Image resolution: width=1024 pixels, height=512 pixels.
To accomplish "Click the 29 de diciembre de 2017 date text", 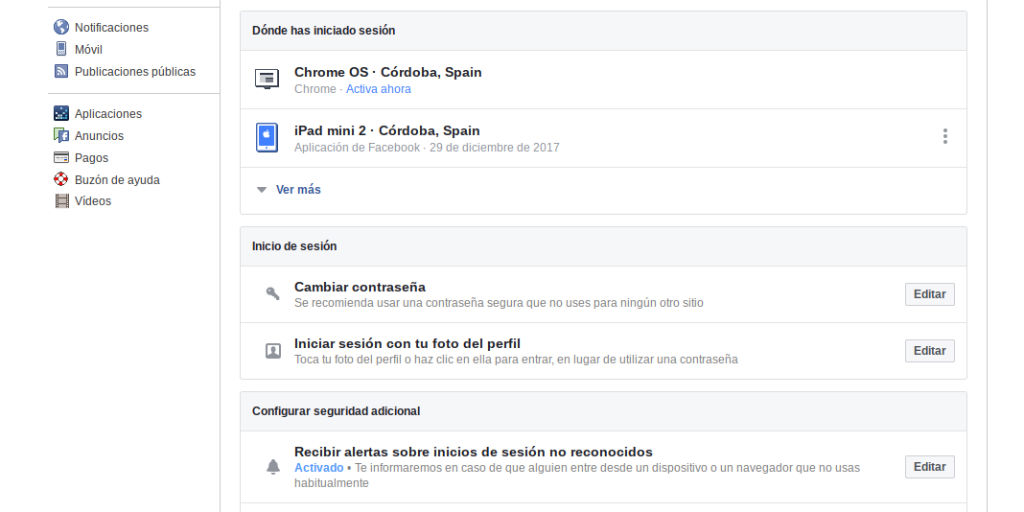I will [494, 148].
